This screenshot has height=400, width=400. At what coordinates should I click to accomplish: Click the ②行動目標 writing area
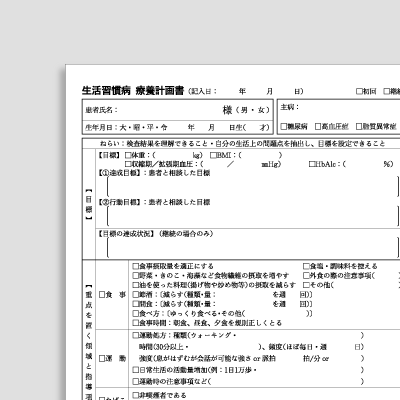pos(253,216)
